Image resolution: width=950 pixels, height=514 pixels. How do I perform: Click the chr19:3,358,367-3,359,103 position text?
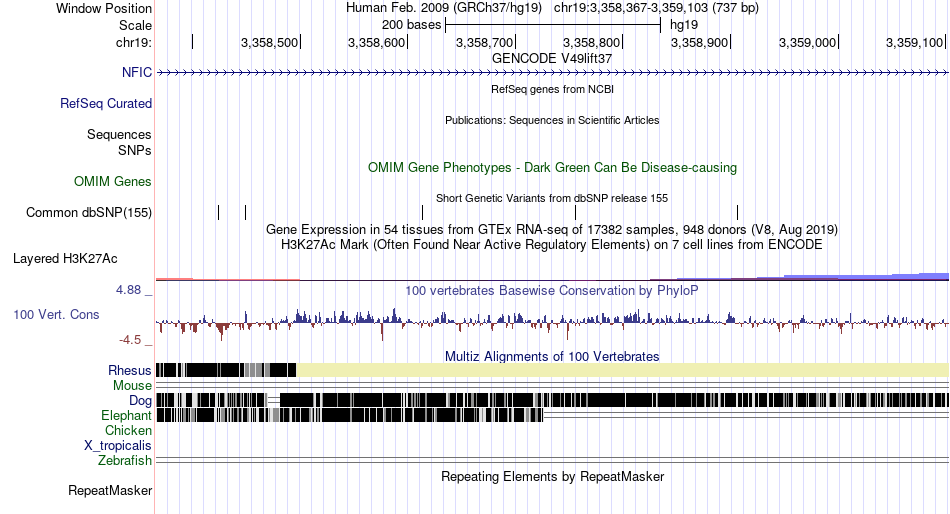tap(656, 8)
